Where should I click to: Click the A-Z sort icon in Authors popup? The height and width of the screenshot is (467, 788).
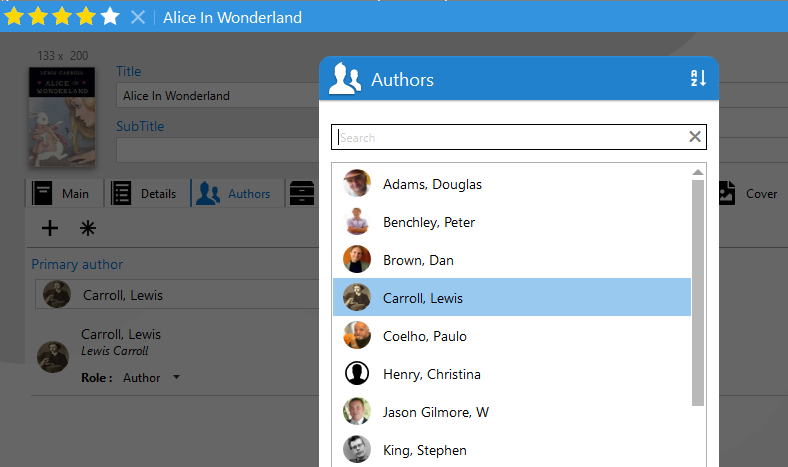pyautogui.click(x=698, y=79)
